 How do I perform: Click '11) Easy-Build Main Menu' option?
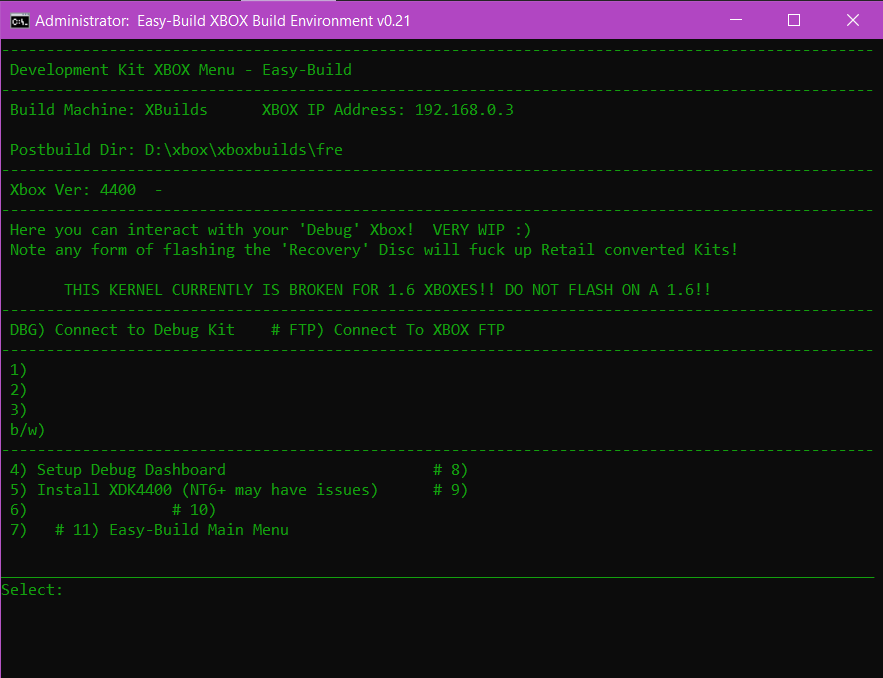coord(181,530)
